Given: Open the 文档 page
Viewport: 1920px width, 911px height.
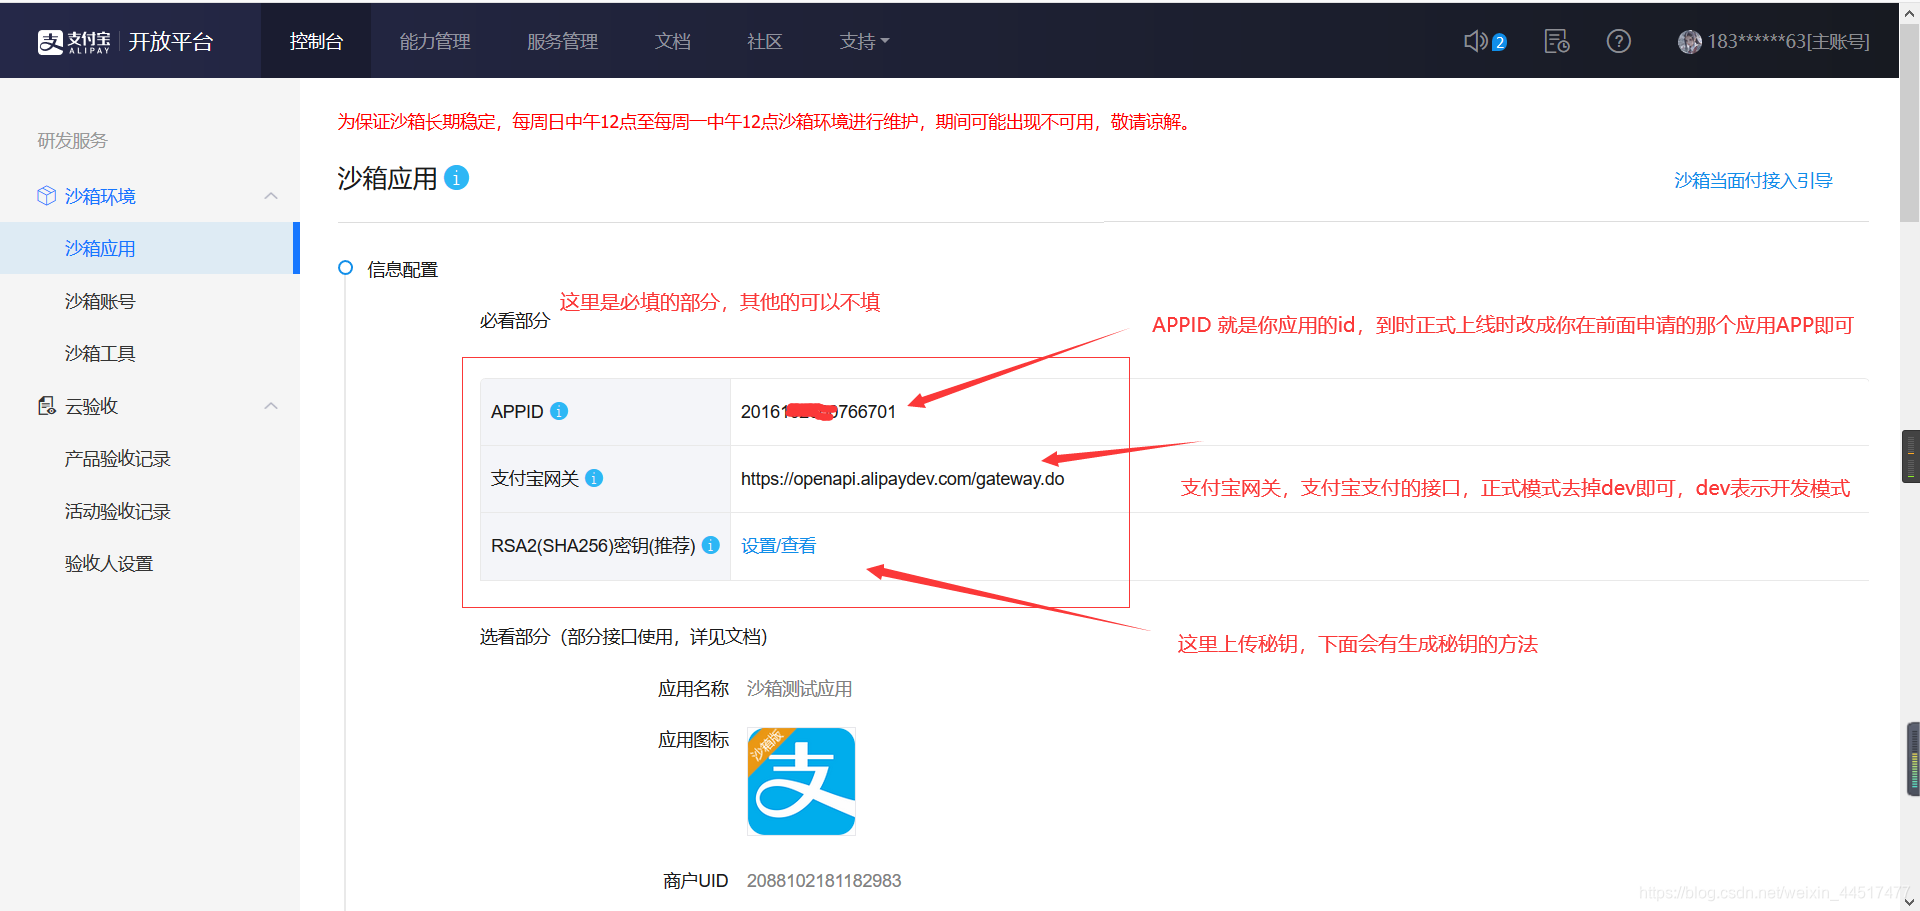Looking at the screenshot, I should 673,41.
